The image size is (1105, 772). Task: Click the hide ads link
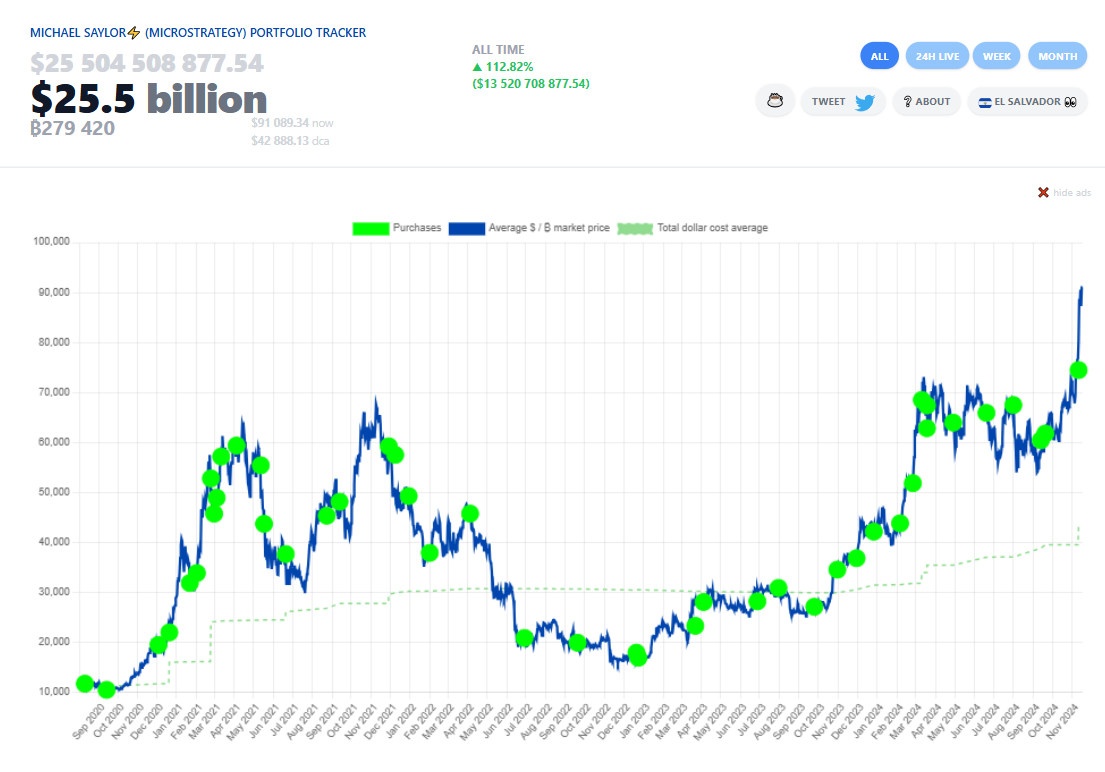tap(1070, 193)
